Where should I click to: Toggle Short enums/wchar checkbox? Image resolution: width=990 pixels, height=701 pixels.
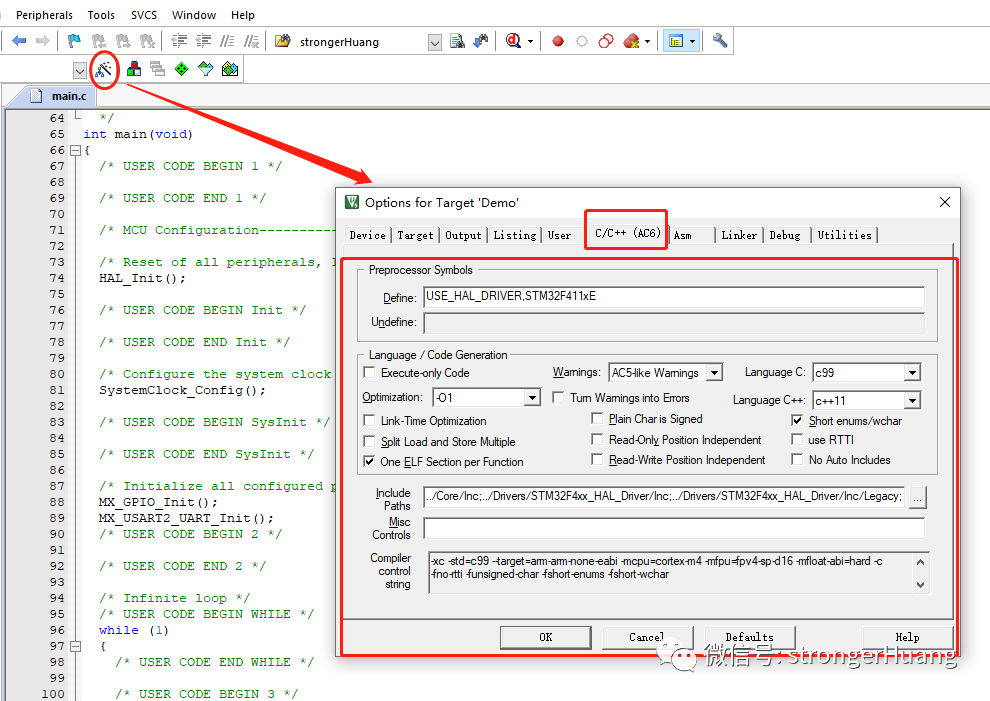coord(798,421)
